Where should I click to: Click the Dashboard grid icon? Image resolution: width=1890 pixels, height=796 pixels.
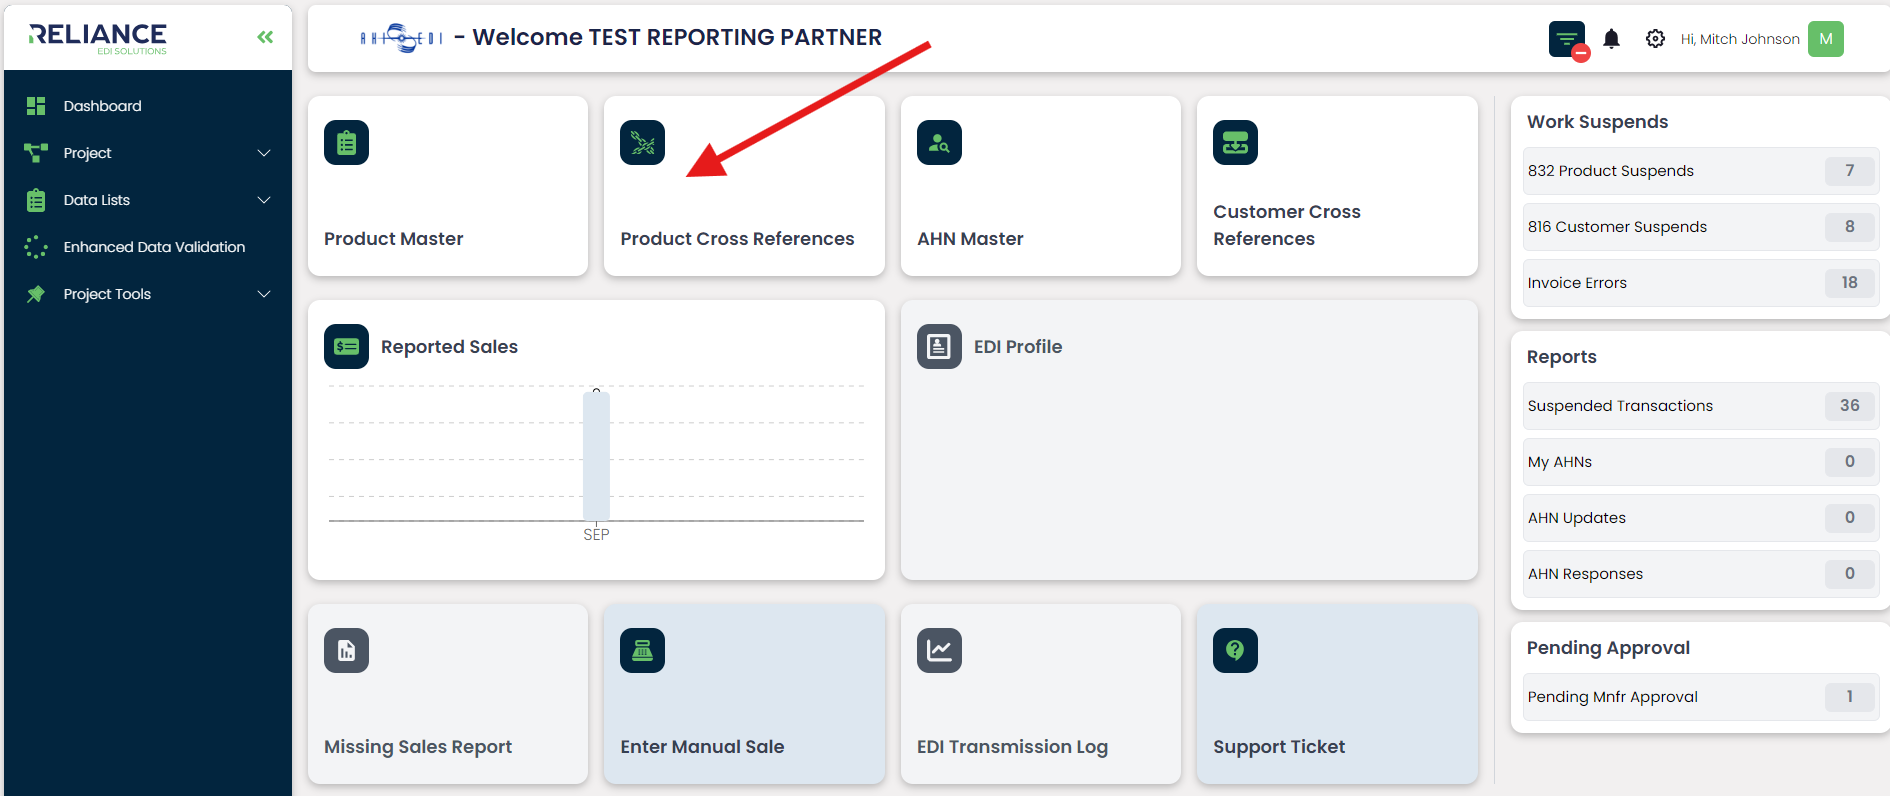36,106
